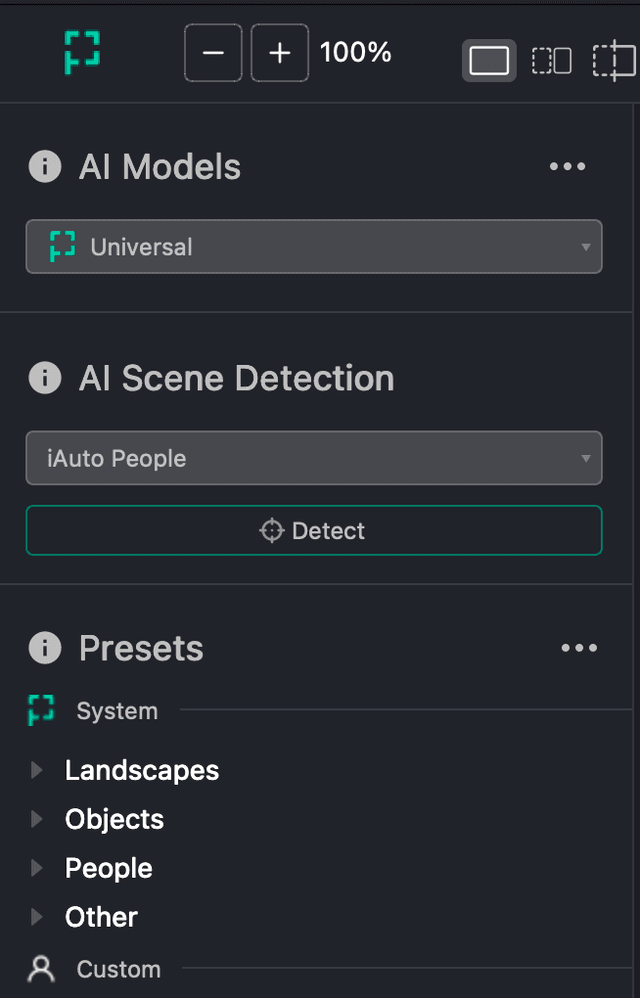Click the 100% zoom level display
Screen dimensions: 640x998
pyautogui.click(x=355, y=53)
